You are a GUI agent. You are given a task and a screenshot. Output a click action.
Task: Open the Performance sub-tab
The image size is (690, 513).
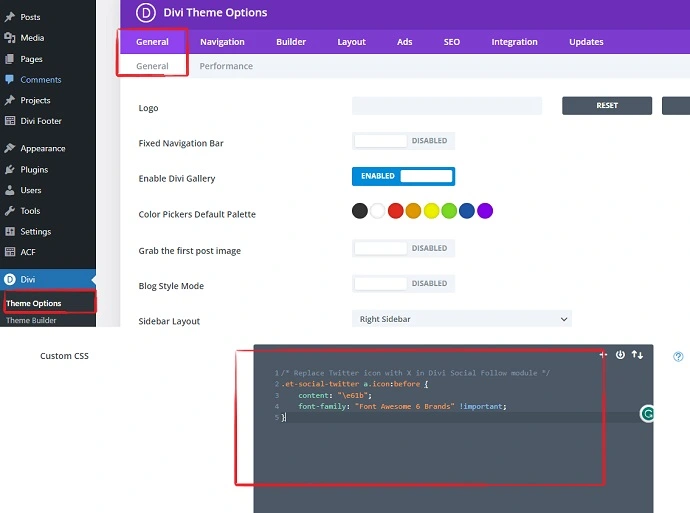click(x=226, y=66)
